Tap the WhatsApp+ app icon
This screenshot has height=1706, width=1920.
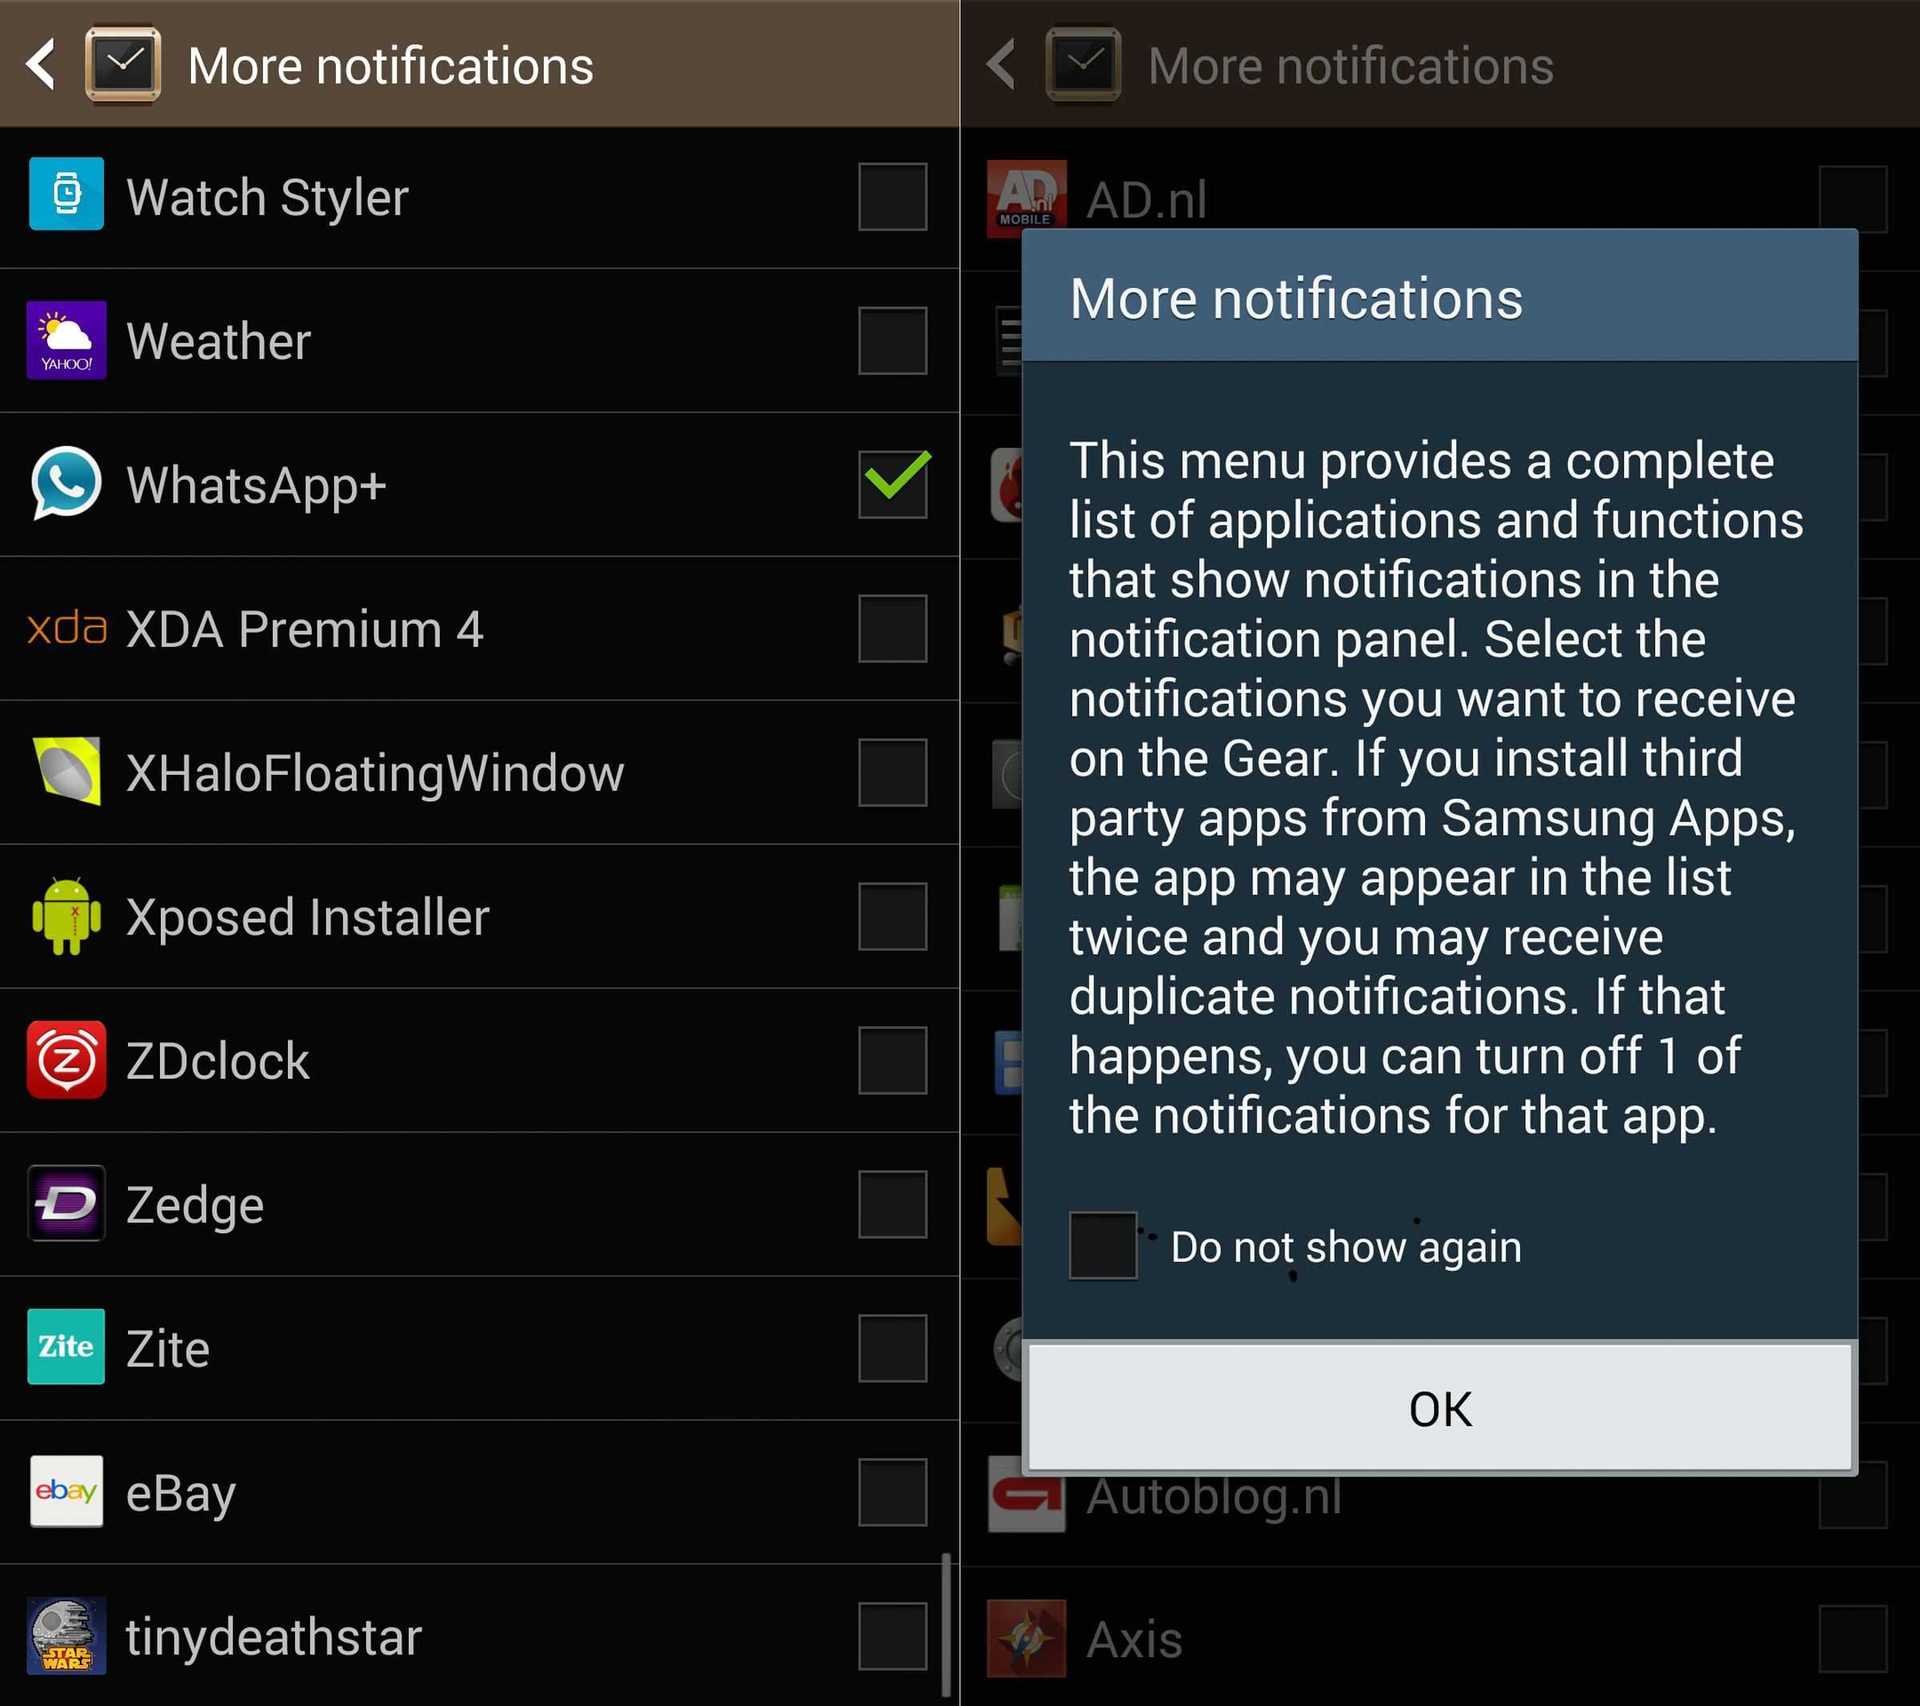66,483
